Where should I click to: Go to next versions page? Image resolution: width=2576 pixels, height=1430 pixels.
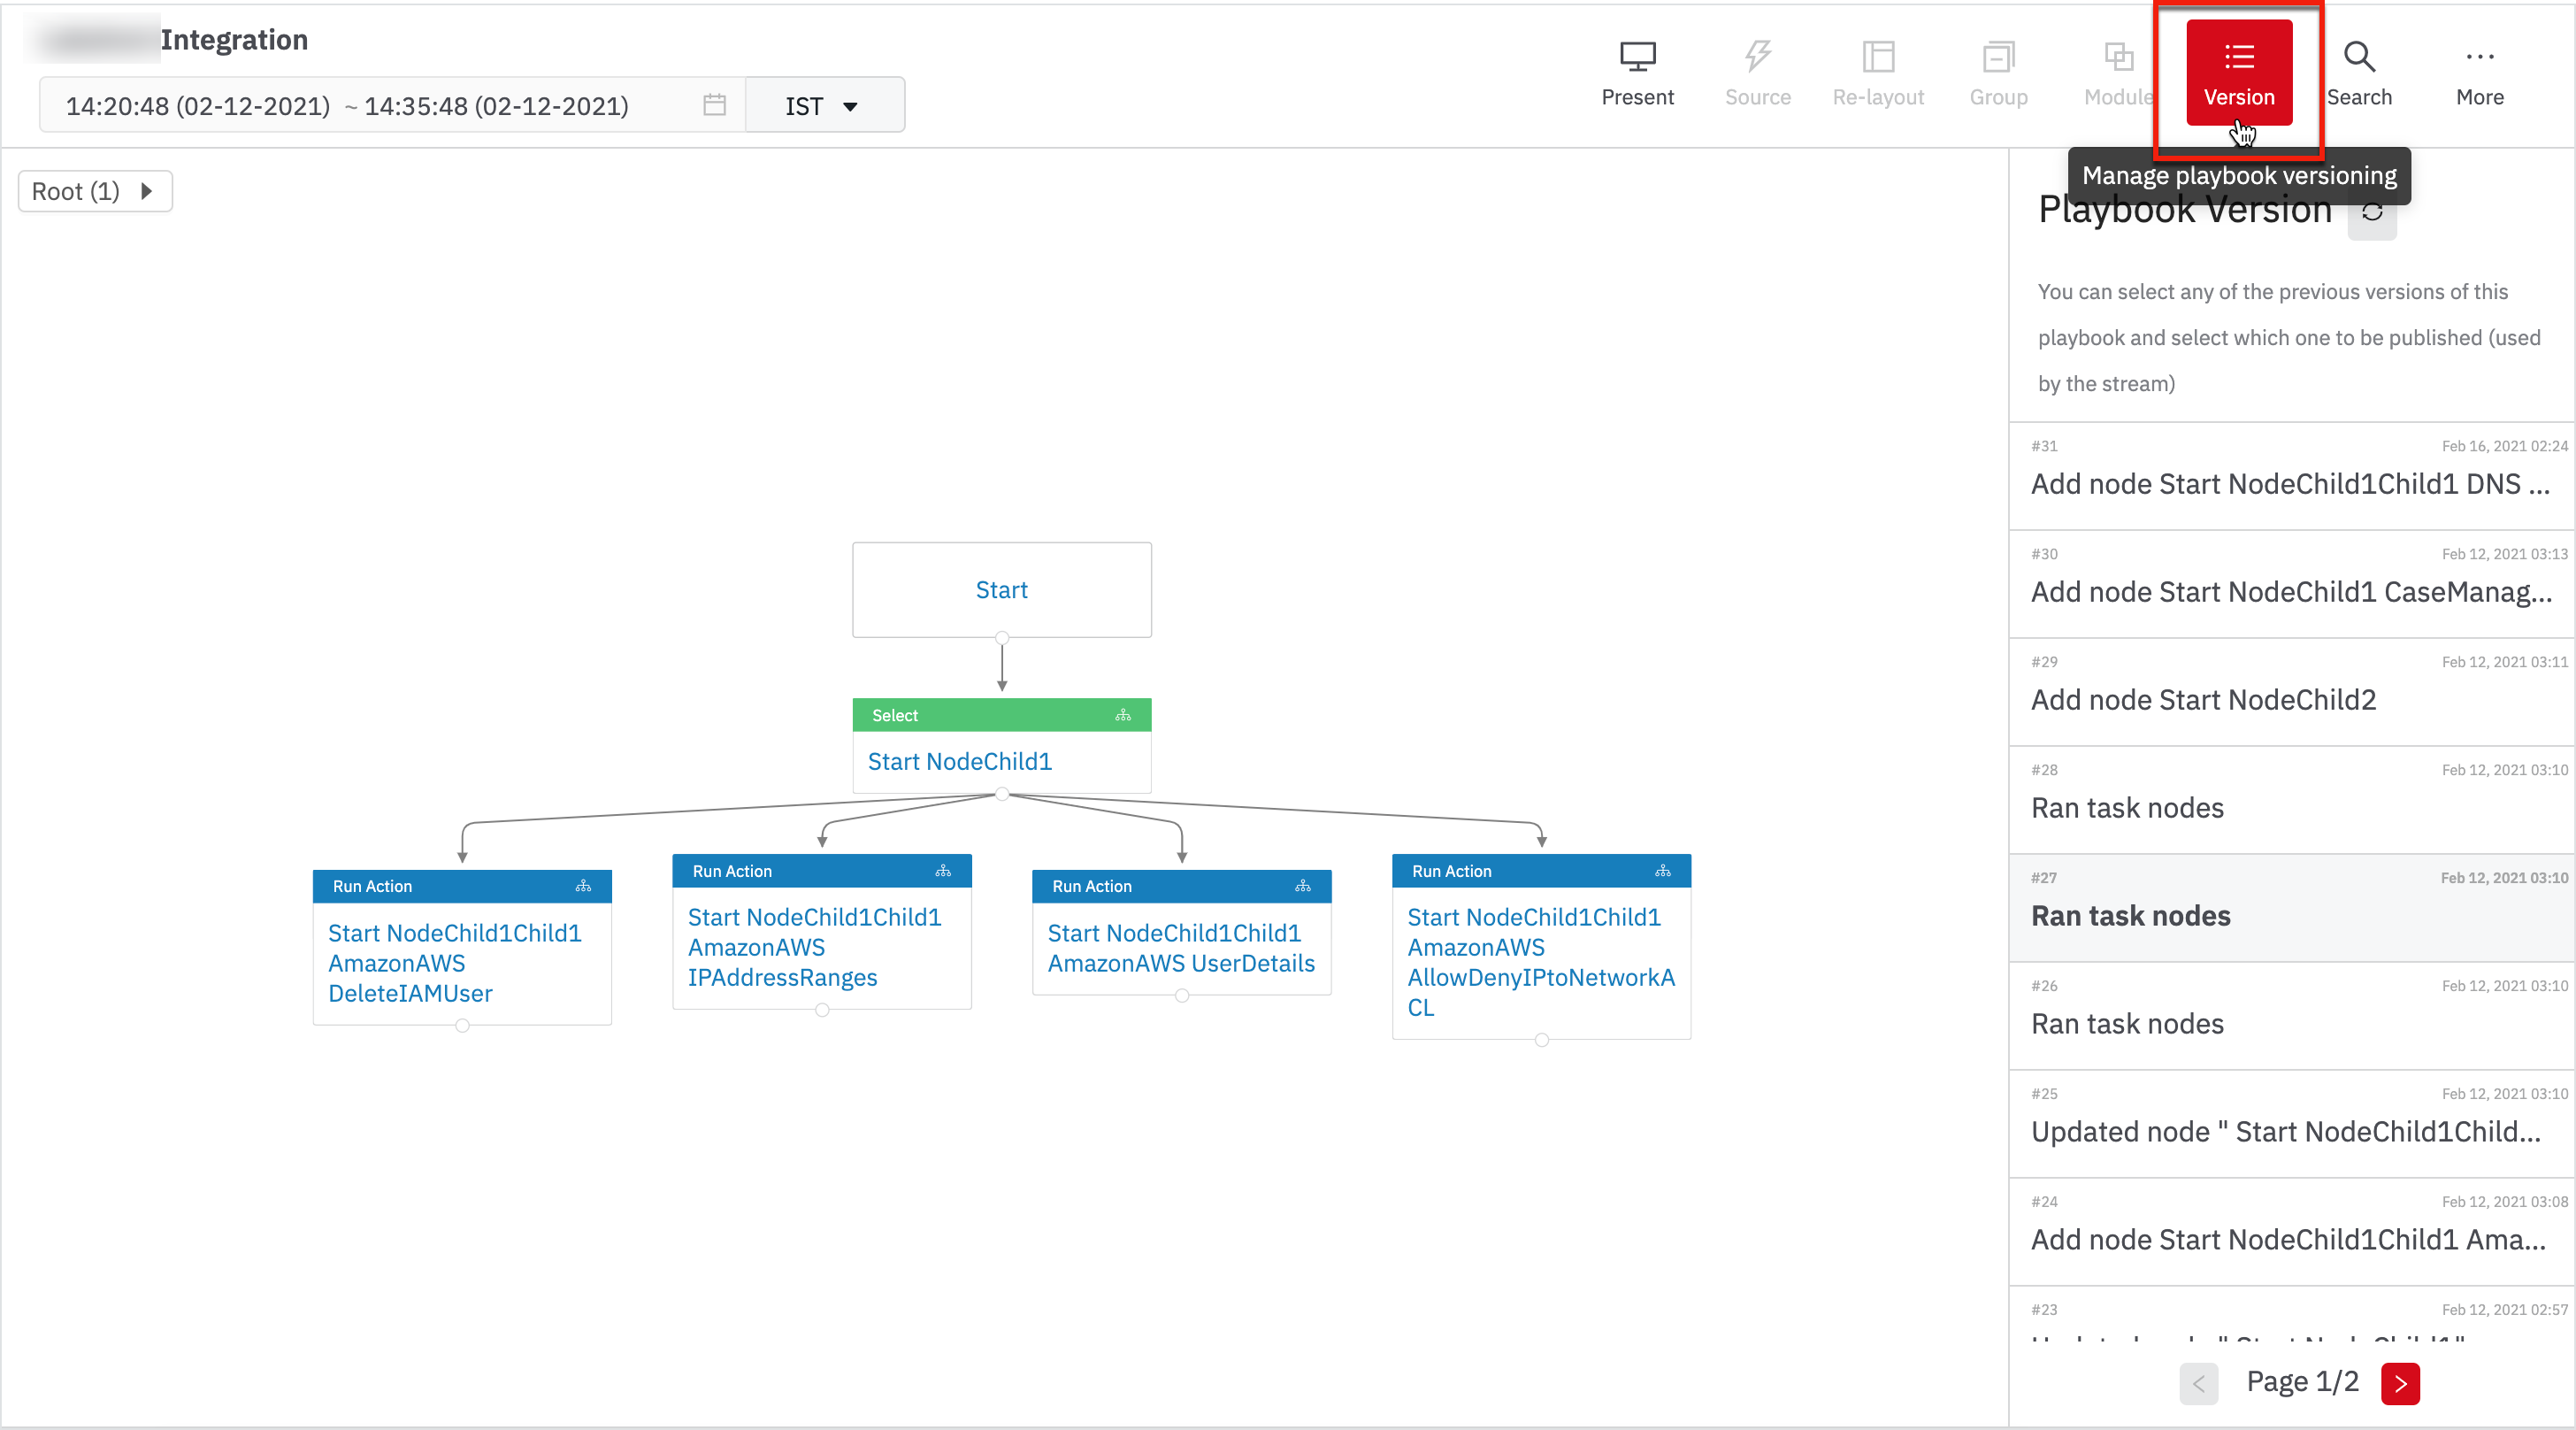(x=2400, y=1383)
